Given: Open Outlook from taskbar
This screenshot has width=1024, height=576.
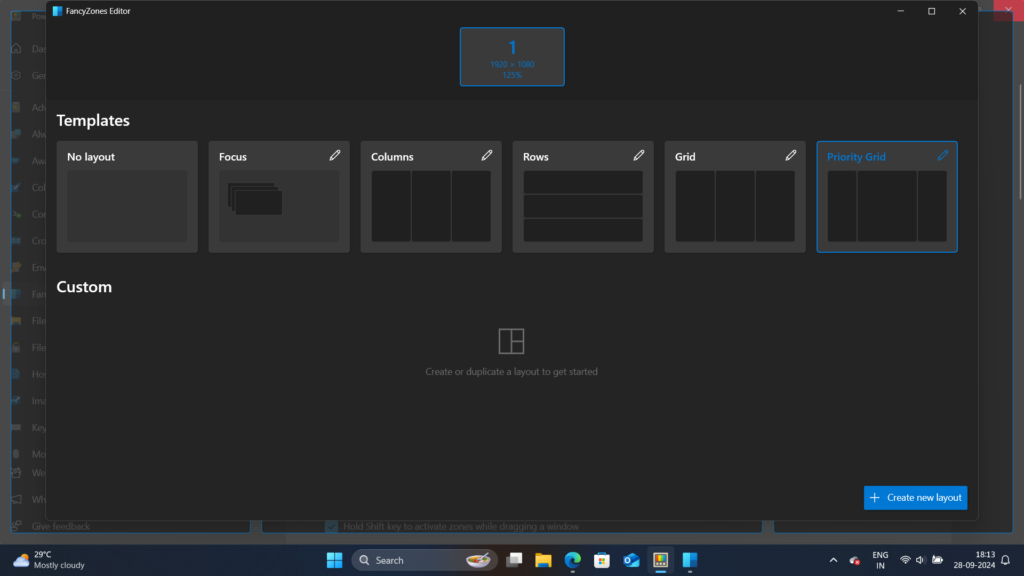Looking at the screenshot, I should coord(631,560).
